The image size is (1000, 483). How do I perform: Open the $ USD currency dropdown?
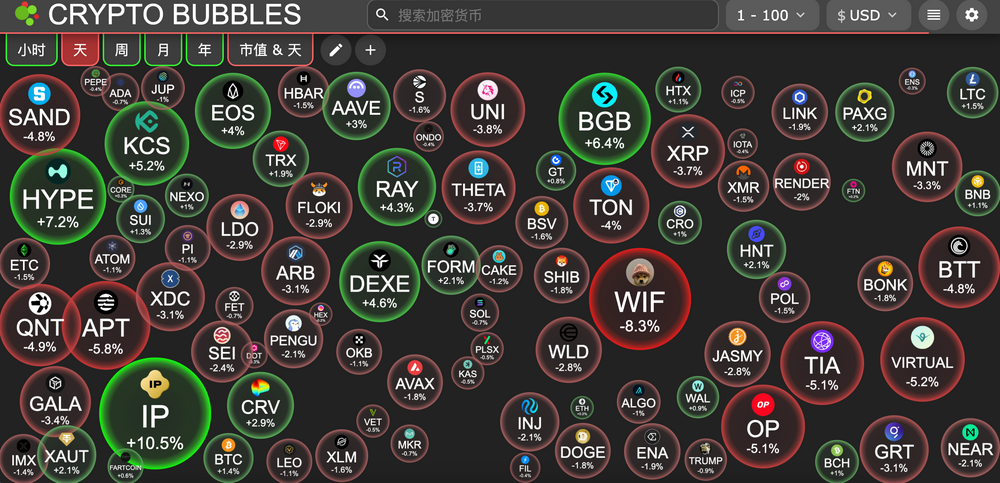869,15
